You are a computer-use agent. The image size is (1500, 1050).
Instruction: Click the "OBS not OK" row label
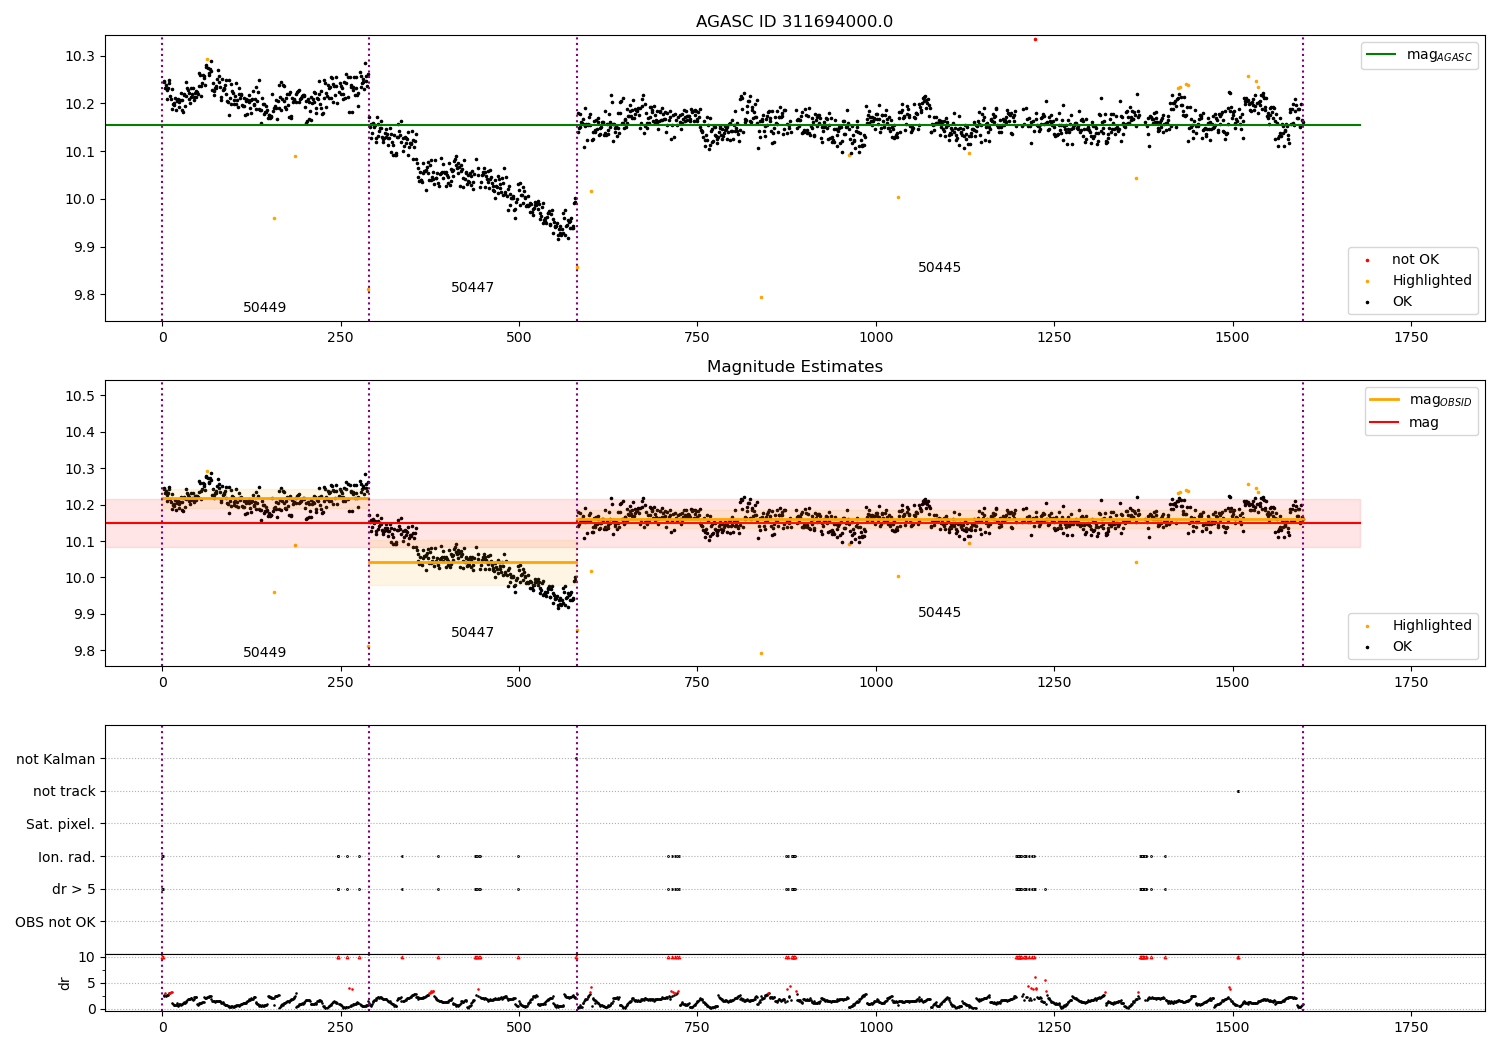[56, 922]
